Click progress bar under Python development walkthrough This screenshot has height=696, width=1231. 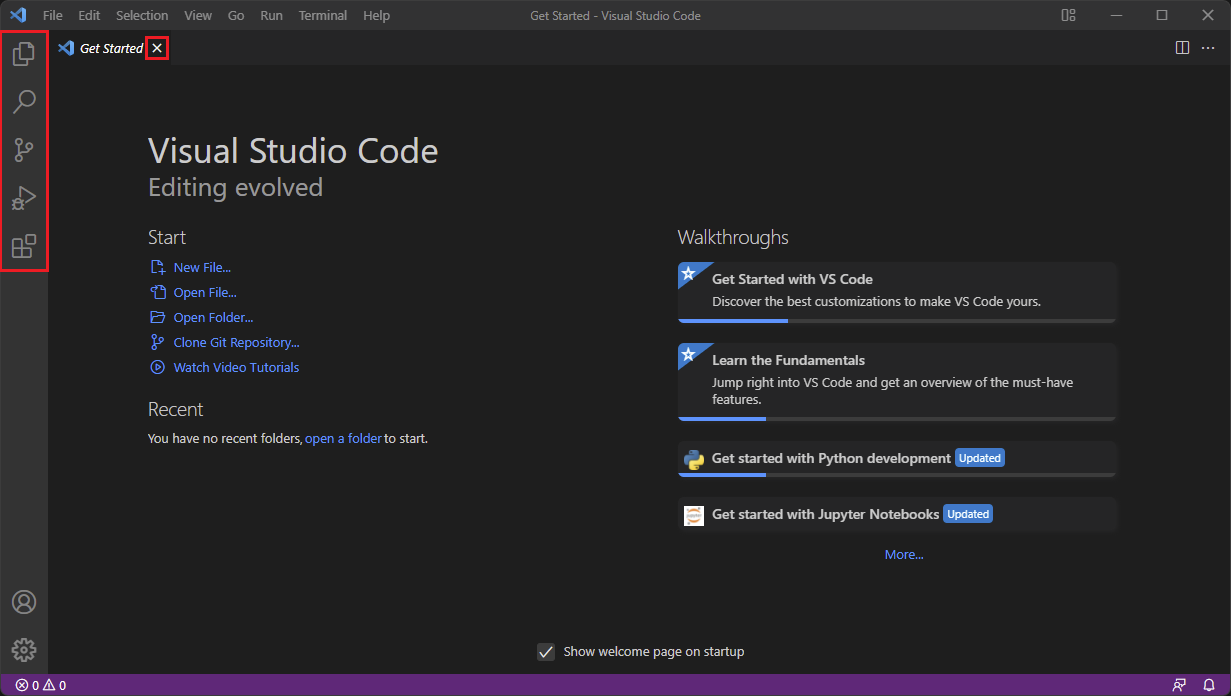[897, 475]
